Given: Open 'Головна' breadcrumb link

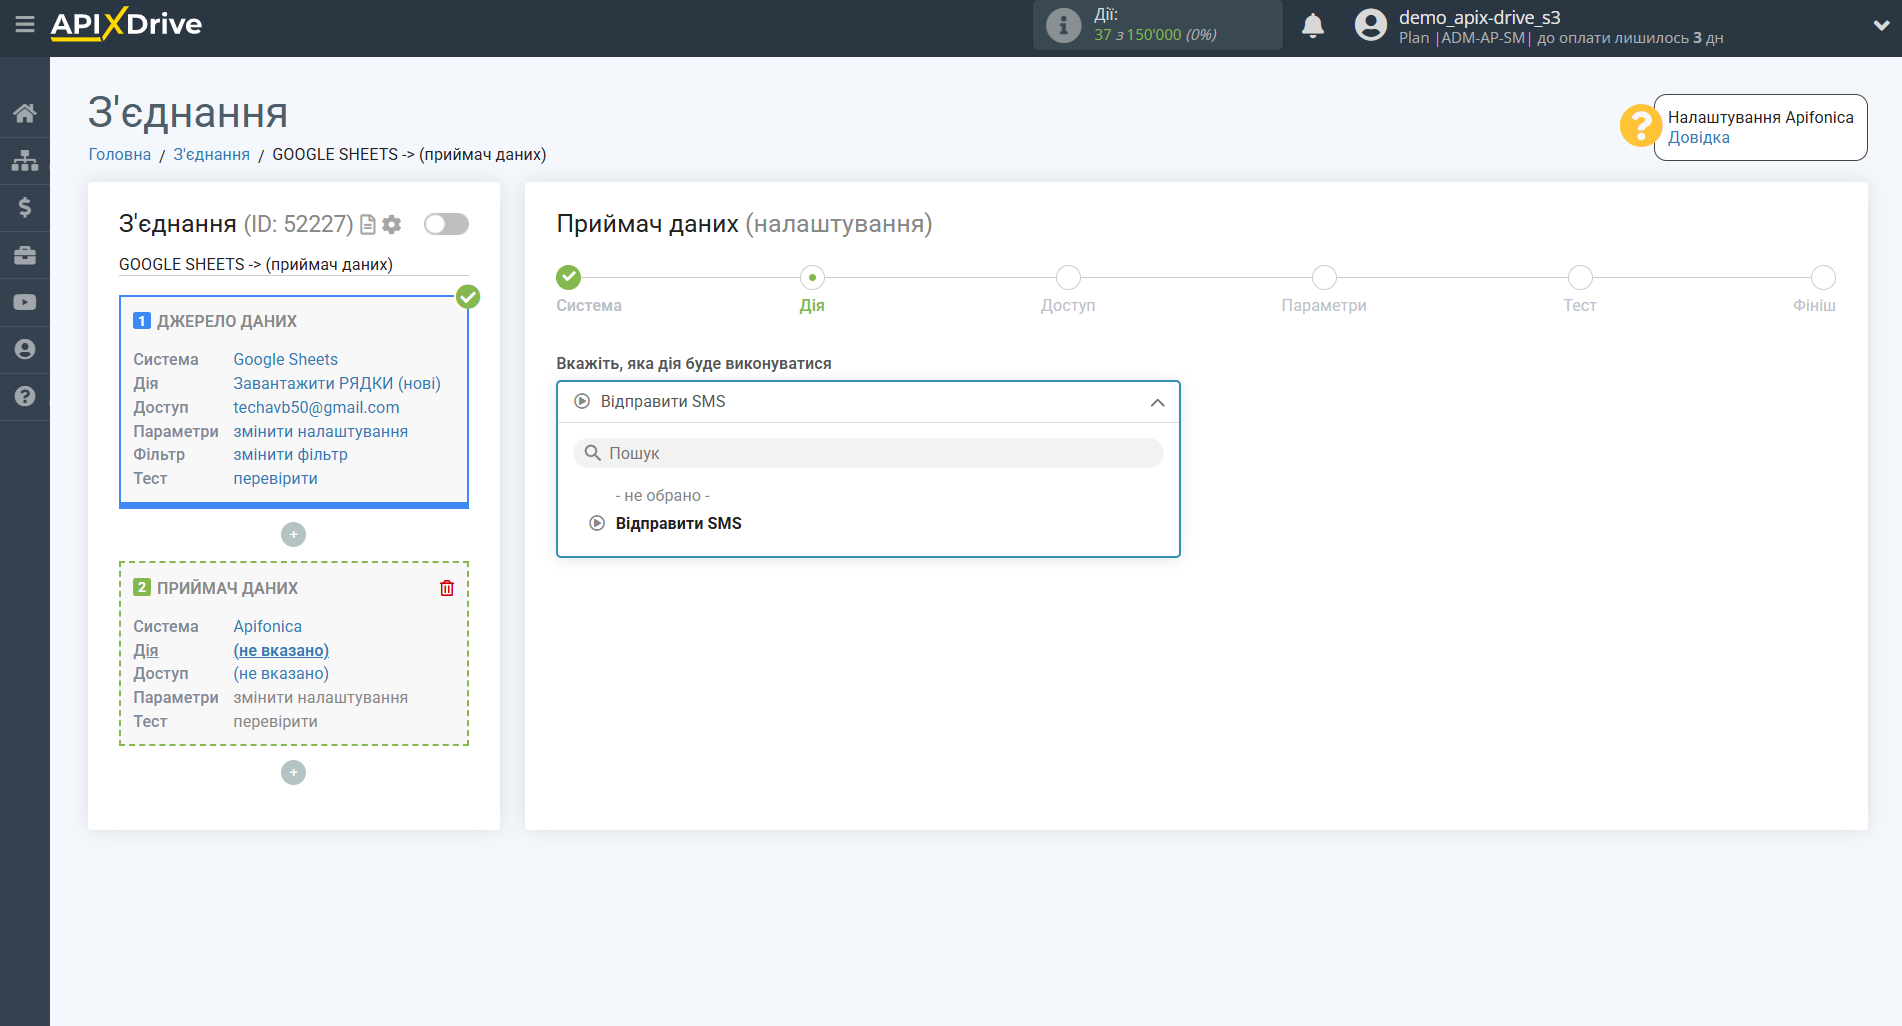Looking at the screenshot, I should tap(120, 155).
